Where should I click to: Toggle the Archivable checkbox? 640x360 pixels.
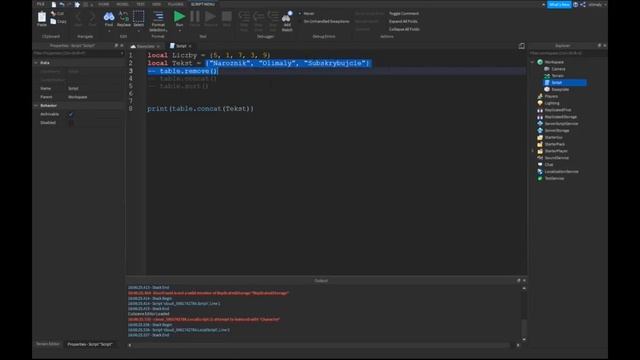[71, 114]
